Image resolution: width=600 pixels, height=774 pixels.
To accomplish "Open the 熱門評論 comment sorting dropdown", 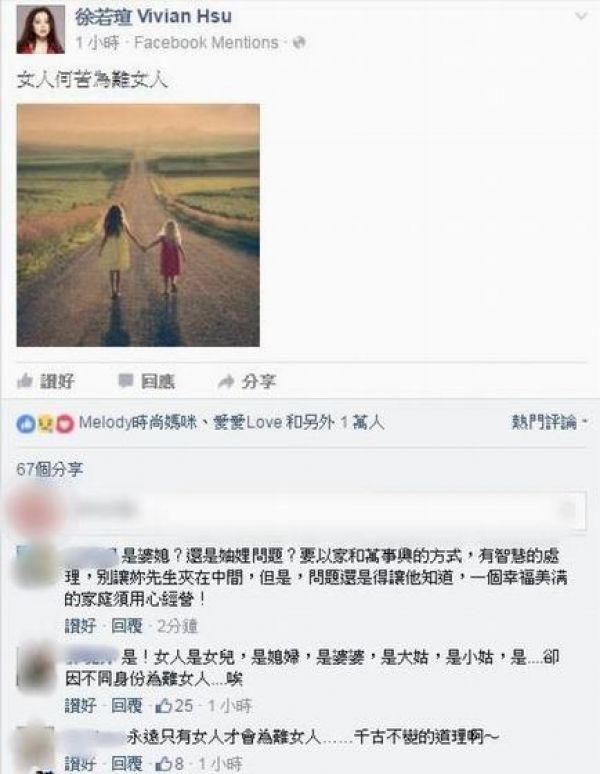I will (x=549, y=422).
